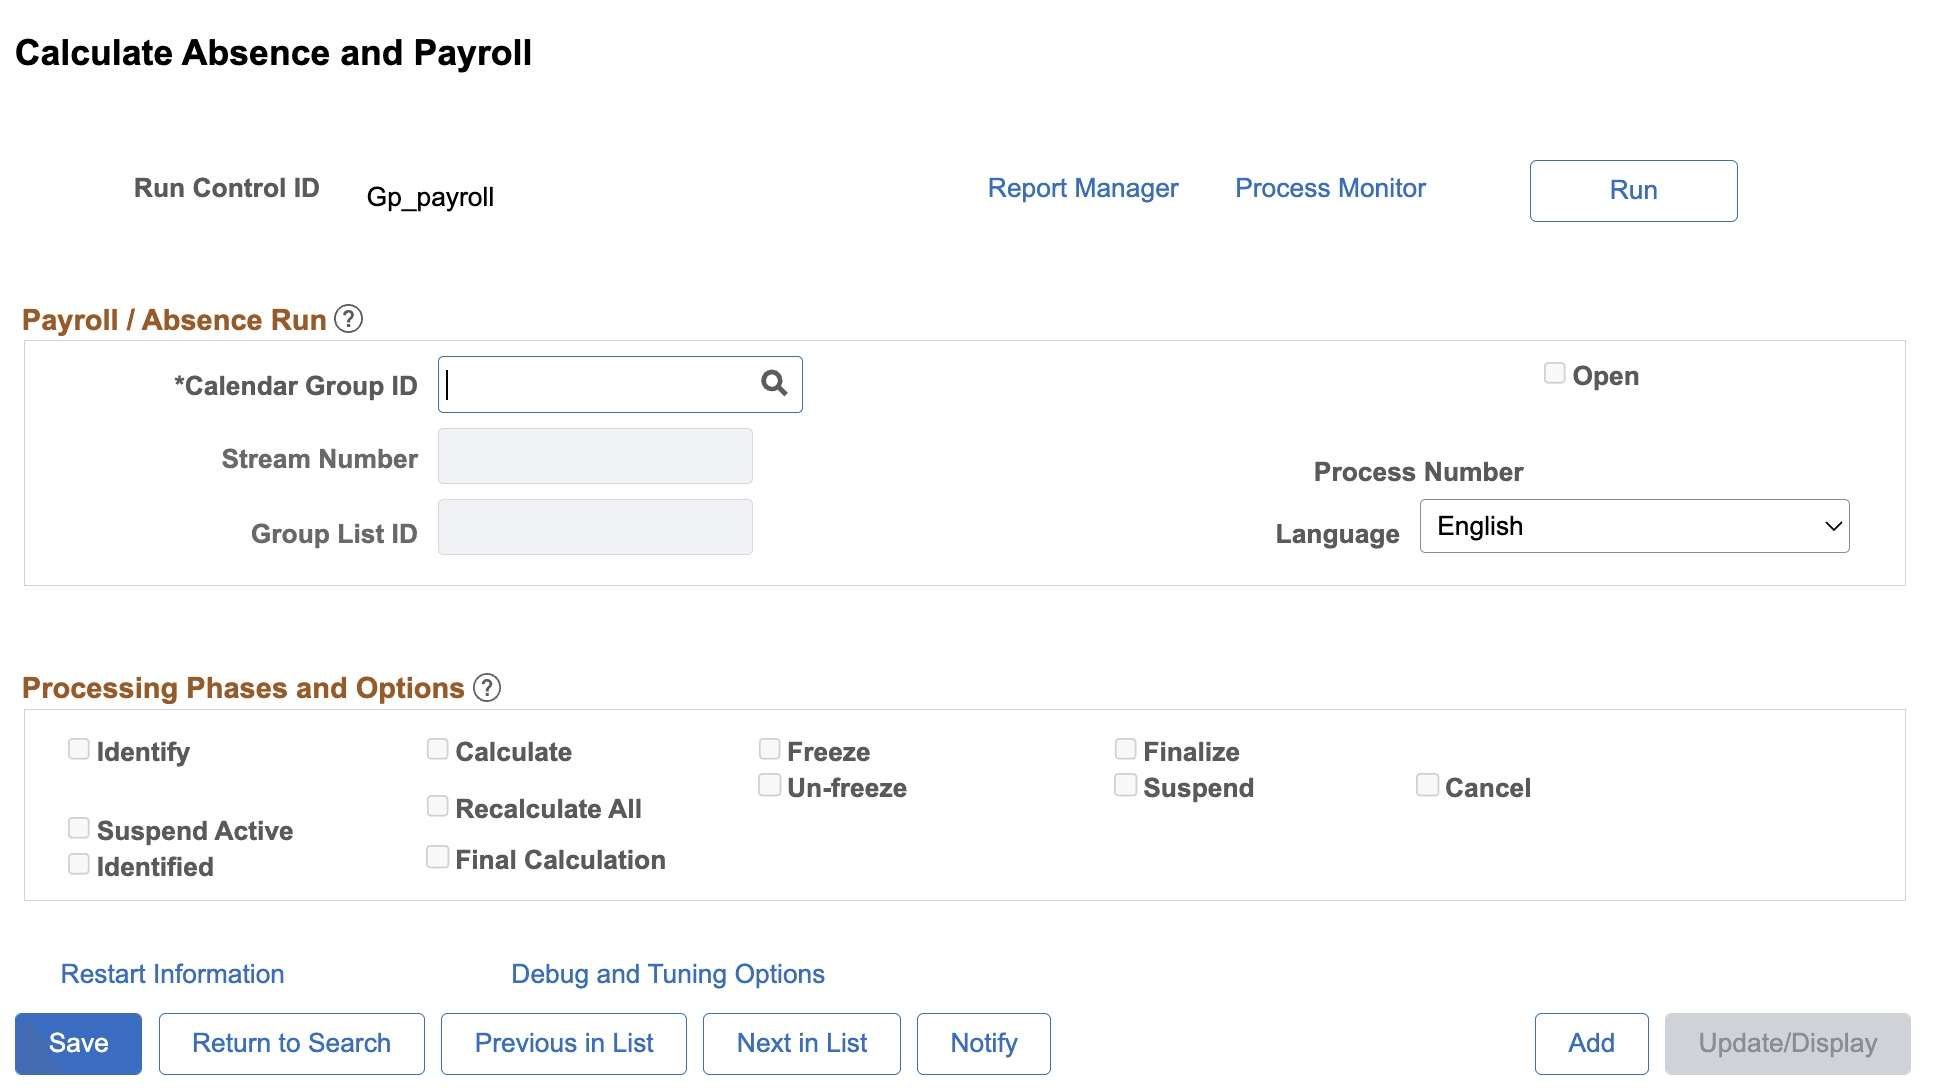This screenshot has height=1092, width=1946.
Task: Enable the Un-freeze option
Action: [x=769, y=784]
